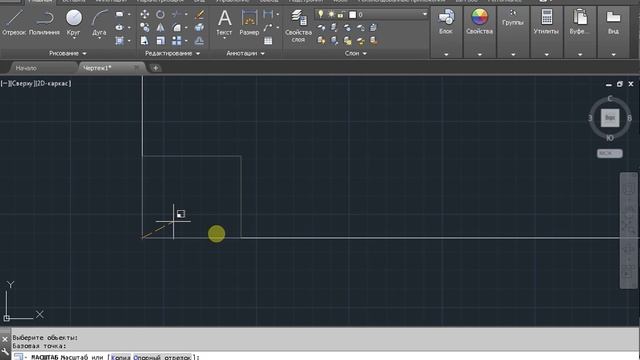640x360 pixels.
Task: Activate the Mirror tool in Редактирование
Action: 160,28
